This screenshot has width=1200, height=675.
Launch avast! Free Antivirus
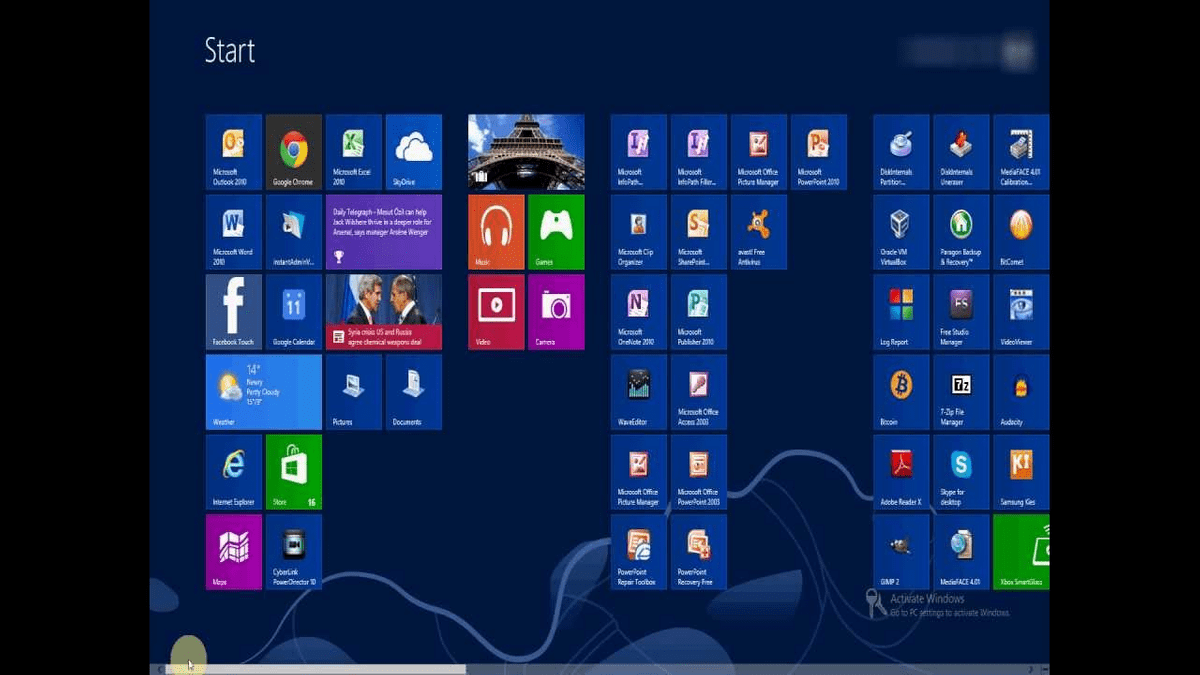[x=757, y=232]
